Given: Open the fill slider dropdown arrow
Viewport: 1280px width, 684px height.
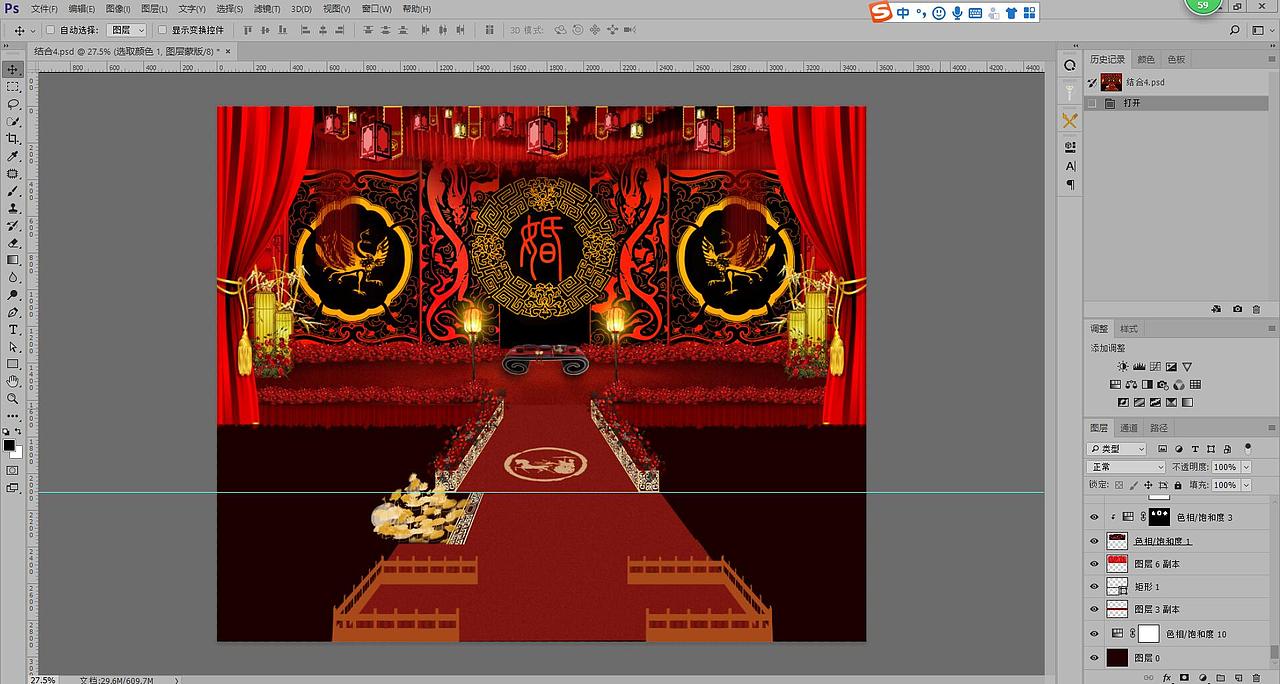Looking at the screenshot, I should coord(1246,485).
